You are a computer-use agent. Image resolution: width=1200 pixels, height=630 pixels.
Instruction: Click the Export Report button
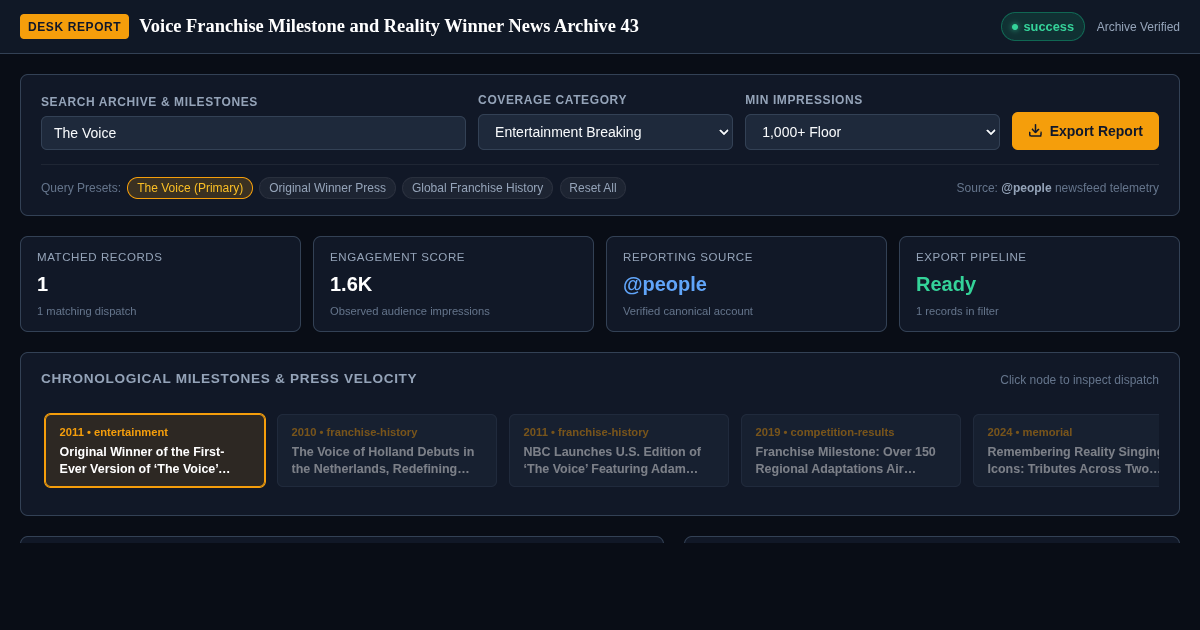[x=1085, y=131]
